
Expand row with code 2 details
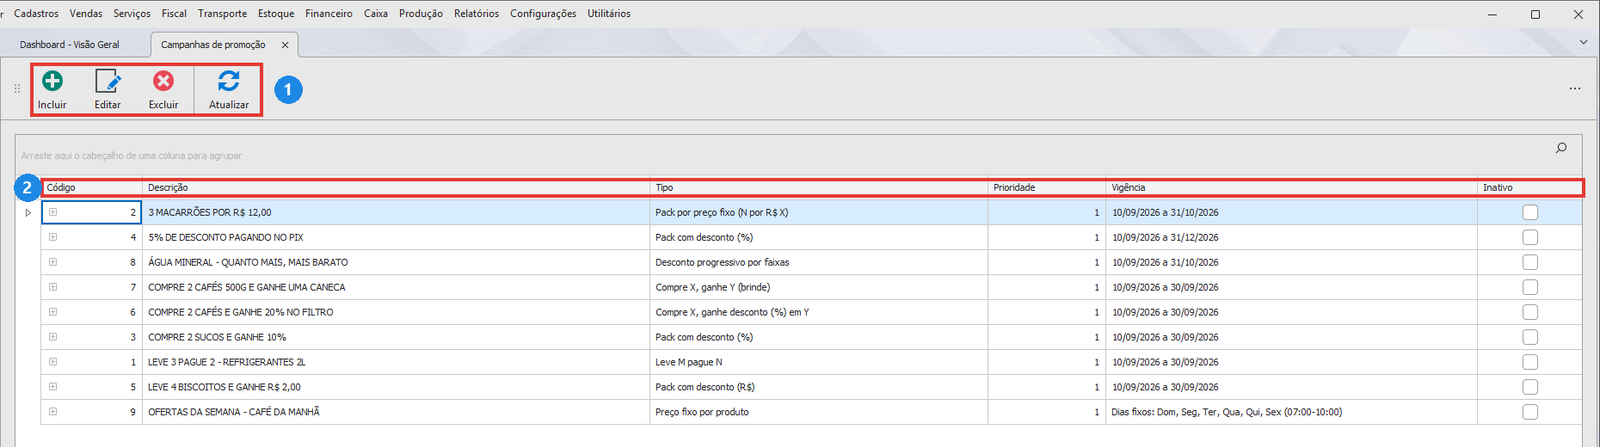point(53,212)
